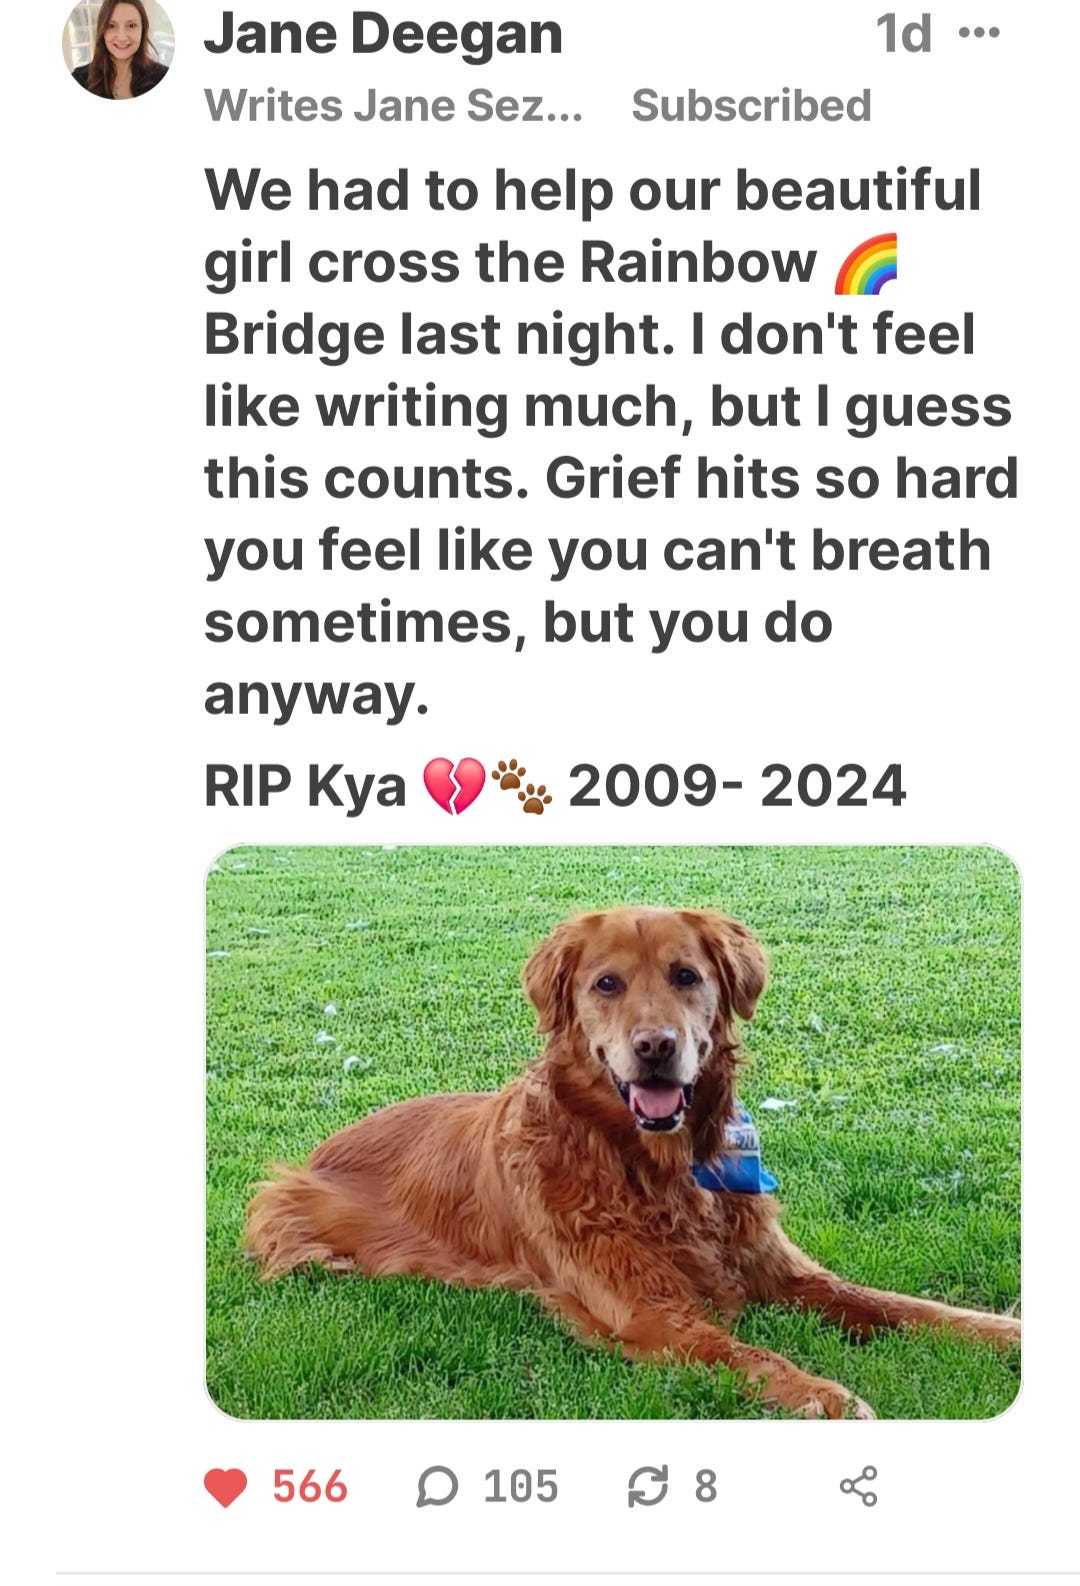Screen dimensions: 1080x1586
Task: Tap the Jane Deegan author name
Action: coord(383,33)
